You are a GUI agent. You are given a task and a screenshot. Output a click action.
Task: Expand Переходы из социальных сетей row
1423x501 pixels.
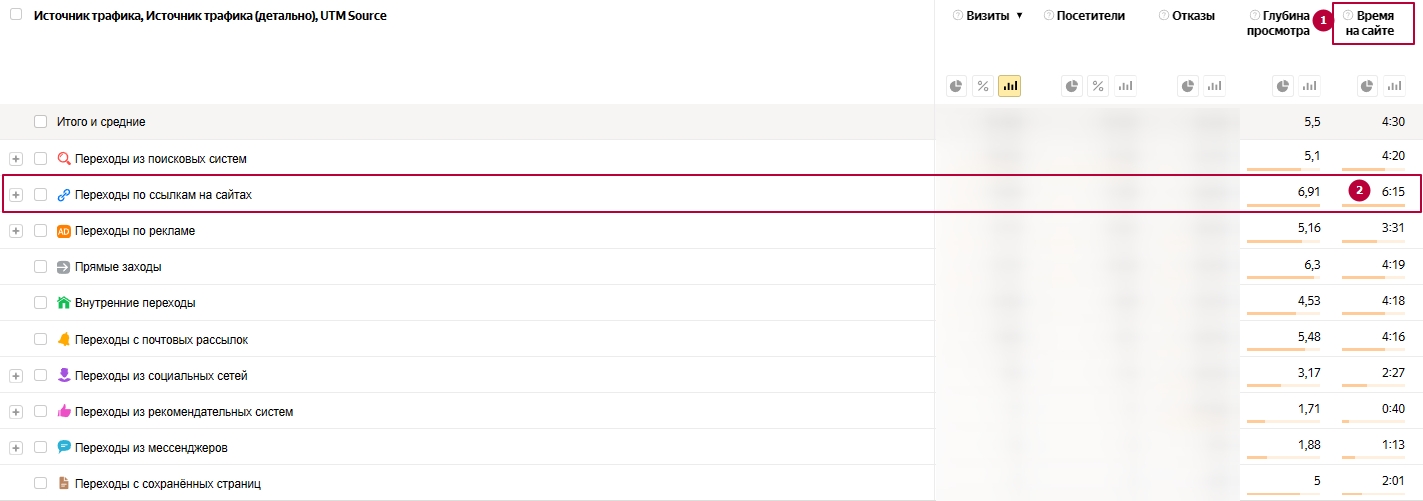coord(16,376)
